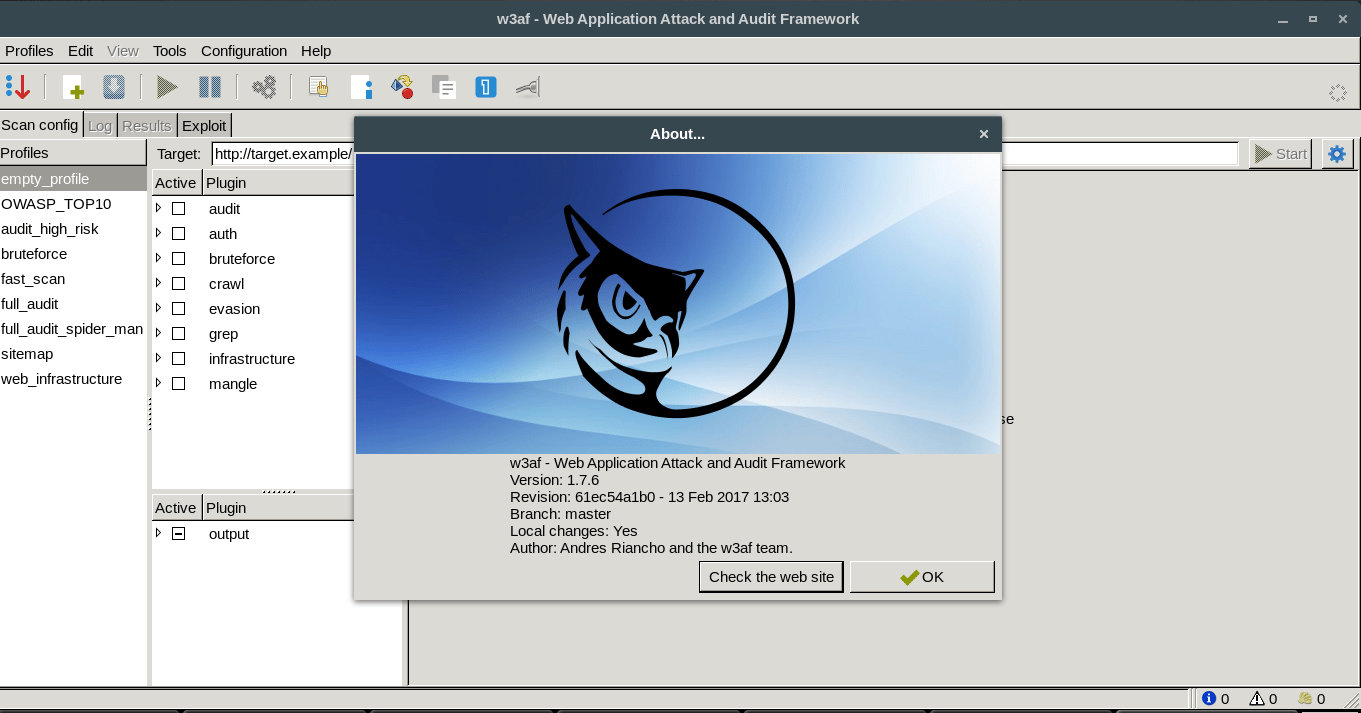Switch to the Exploit tab
Image resolution: width=1361 pixels, height=713 pixels.
(x=204, y=125)
